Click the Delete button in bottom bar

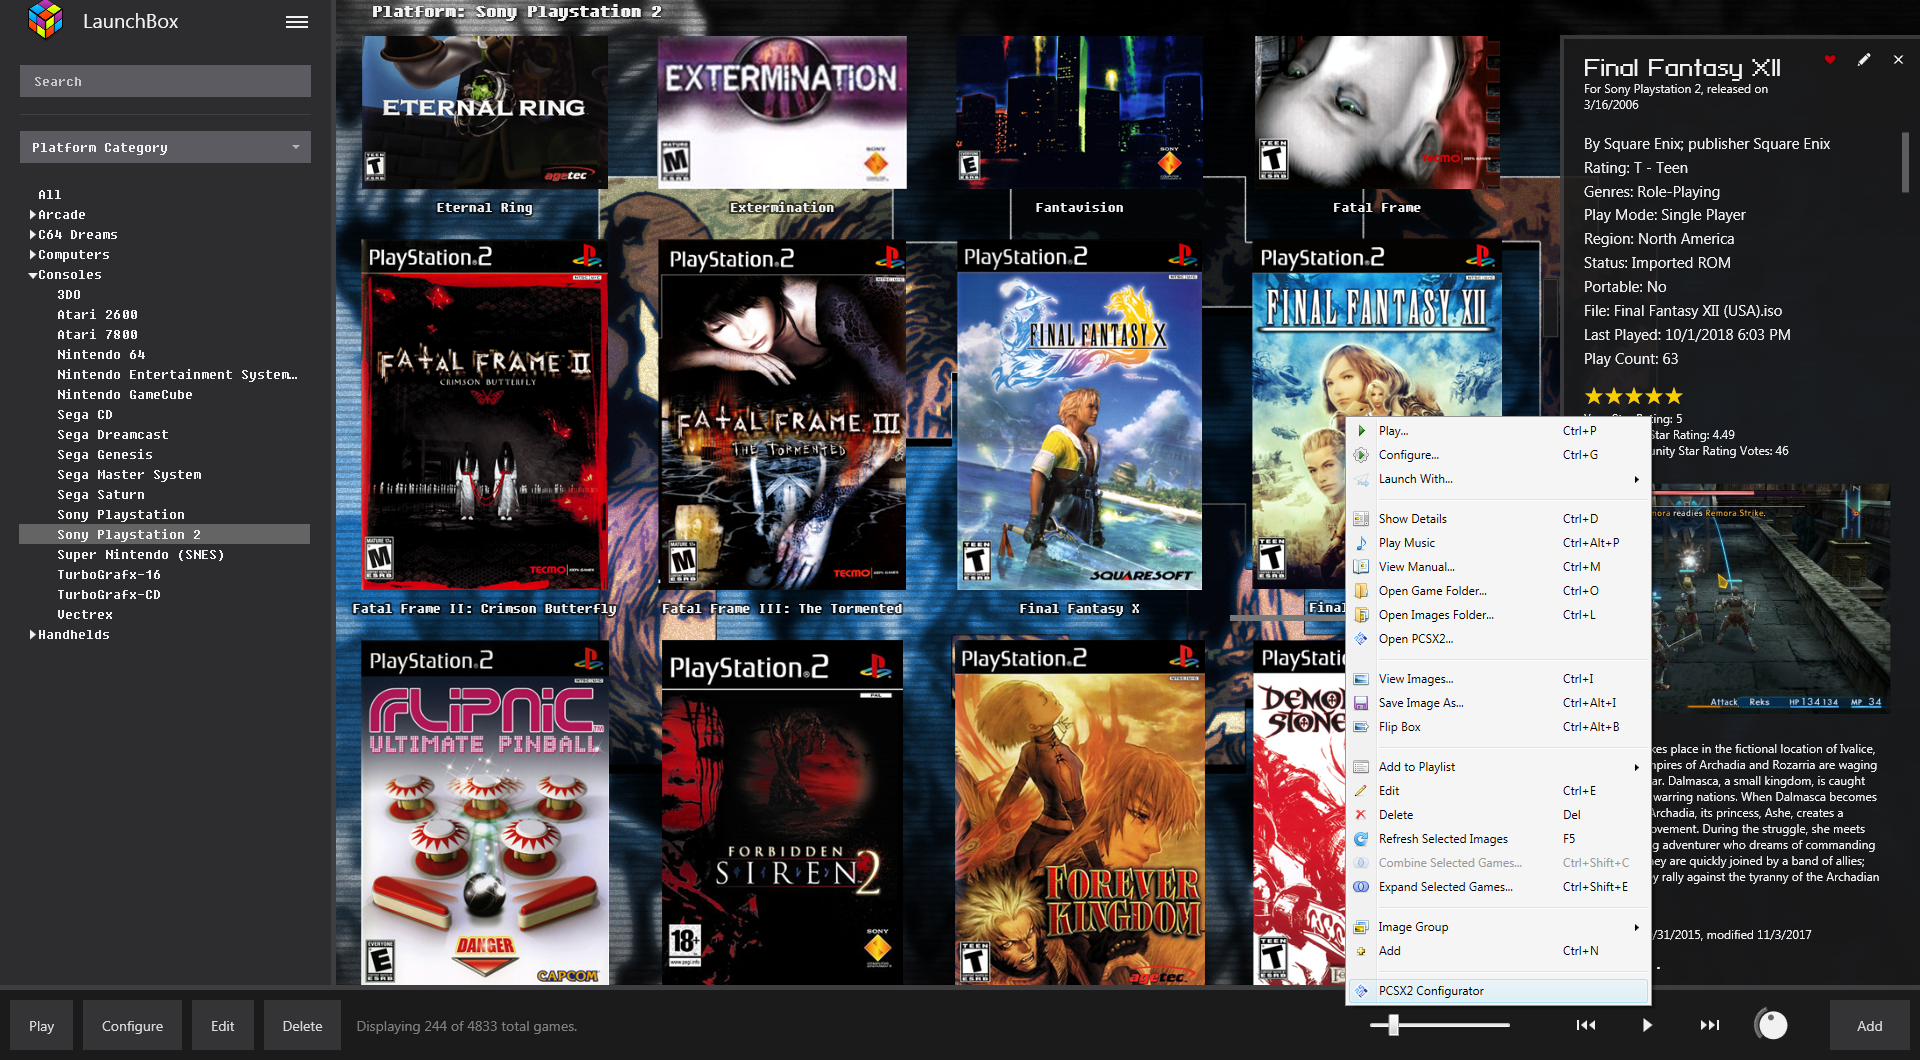[x=302, y=1026]
